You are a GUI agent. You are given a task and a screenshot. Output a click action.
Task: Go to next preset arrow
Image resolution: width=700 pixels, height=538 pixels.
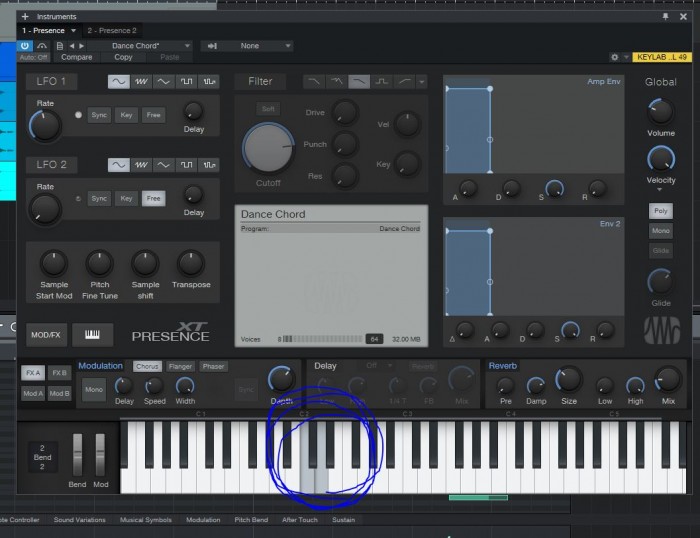pos(82,46)
